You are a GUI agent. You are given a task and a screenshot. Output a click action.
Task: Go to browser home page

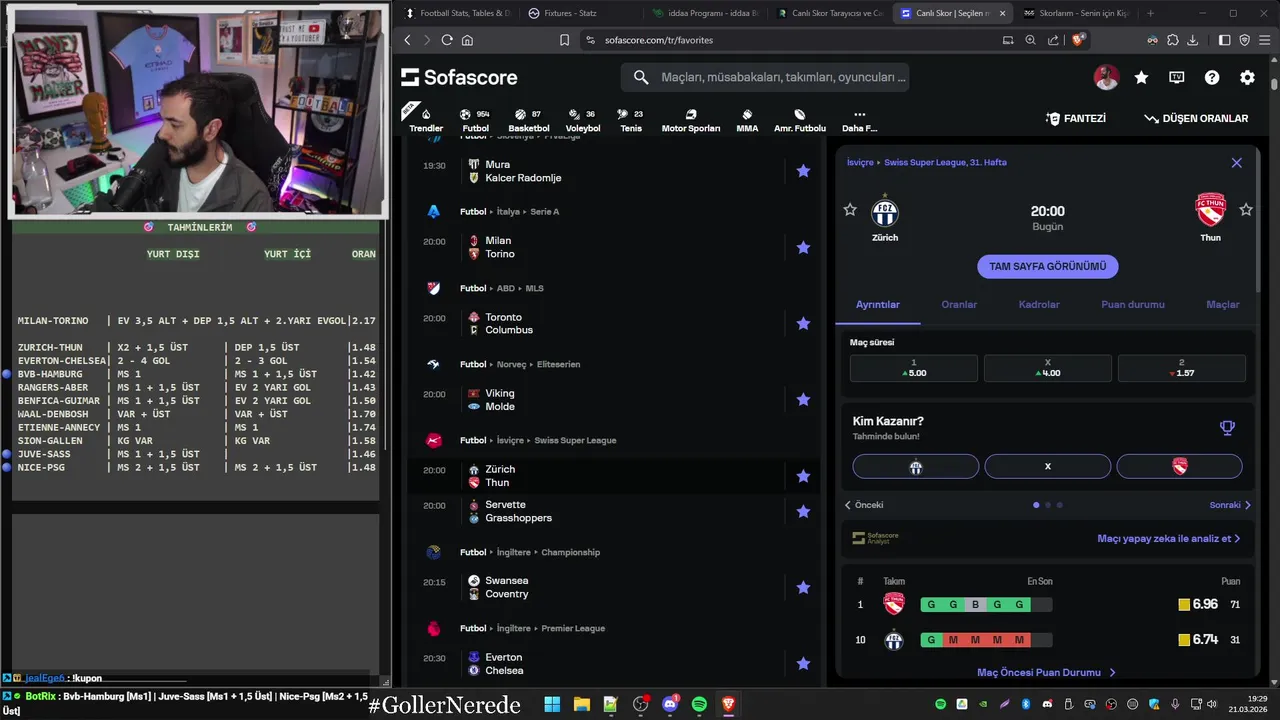click(x=467, y=40)
